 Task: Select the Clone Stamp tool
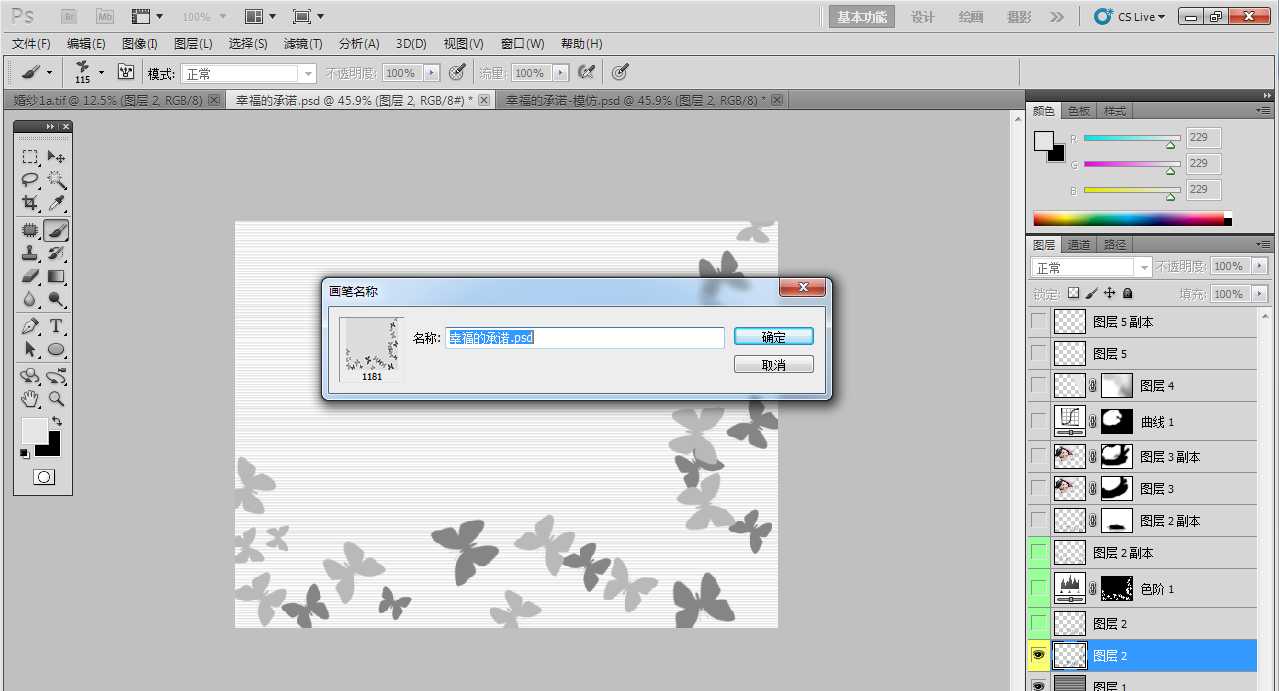[30, 253]
